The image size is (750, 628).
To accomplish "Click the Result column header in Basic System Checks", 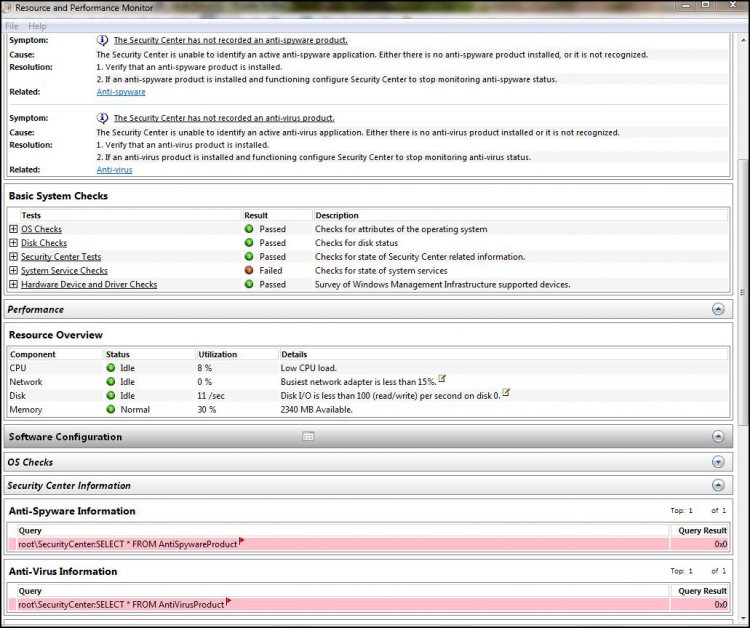I will tap(256, 216).
